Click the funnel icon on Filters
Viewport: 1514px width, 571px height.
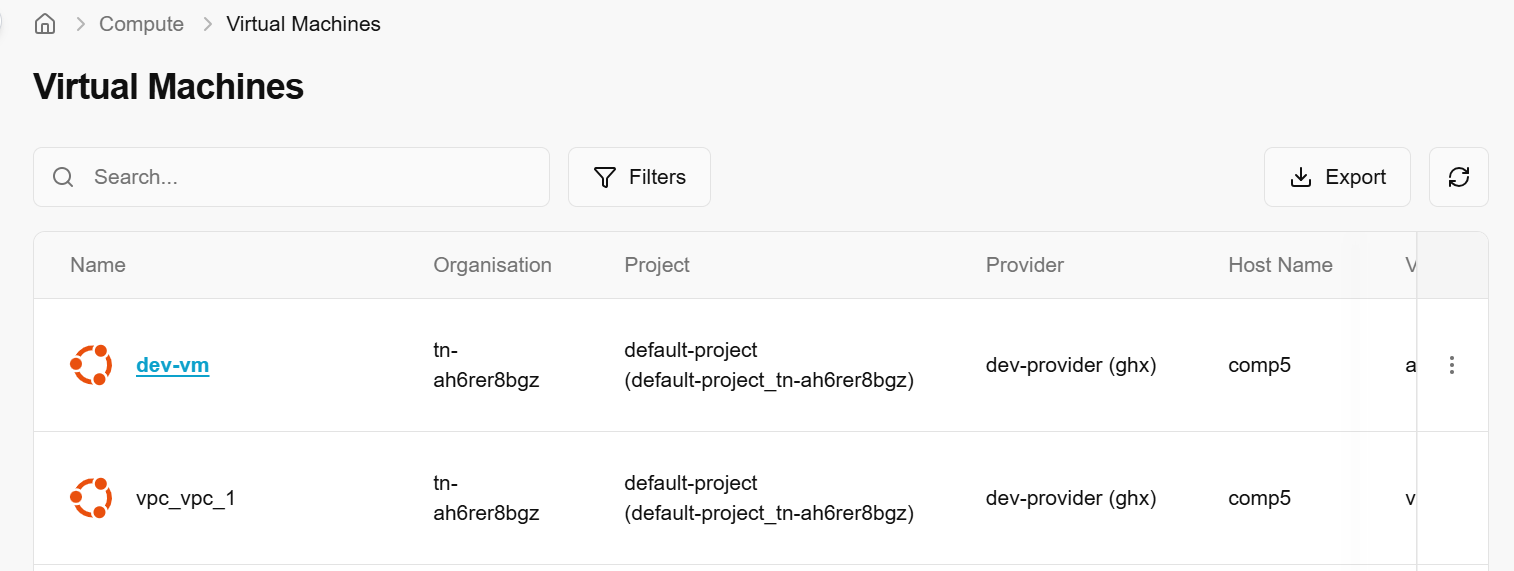605,177
